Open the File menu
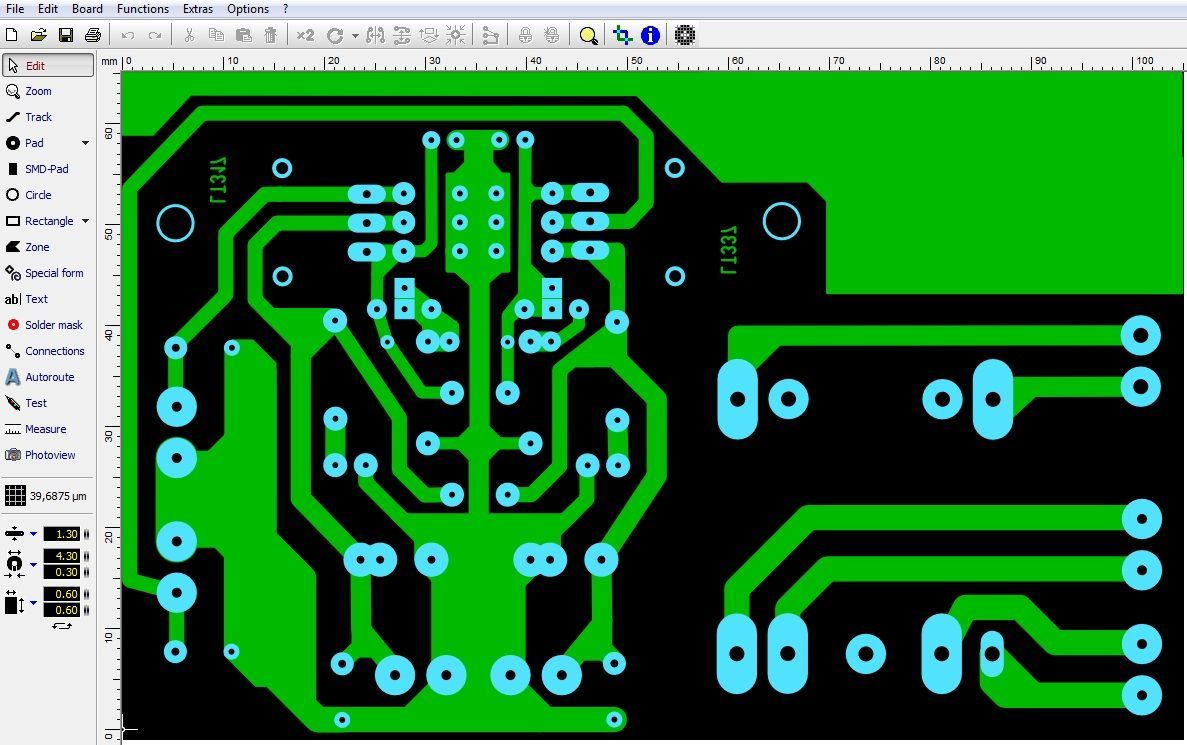The height and width of the screenshot is (745, 1187). tap(15, 9)
